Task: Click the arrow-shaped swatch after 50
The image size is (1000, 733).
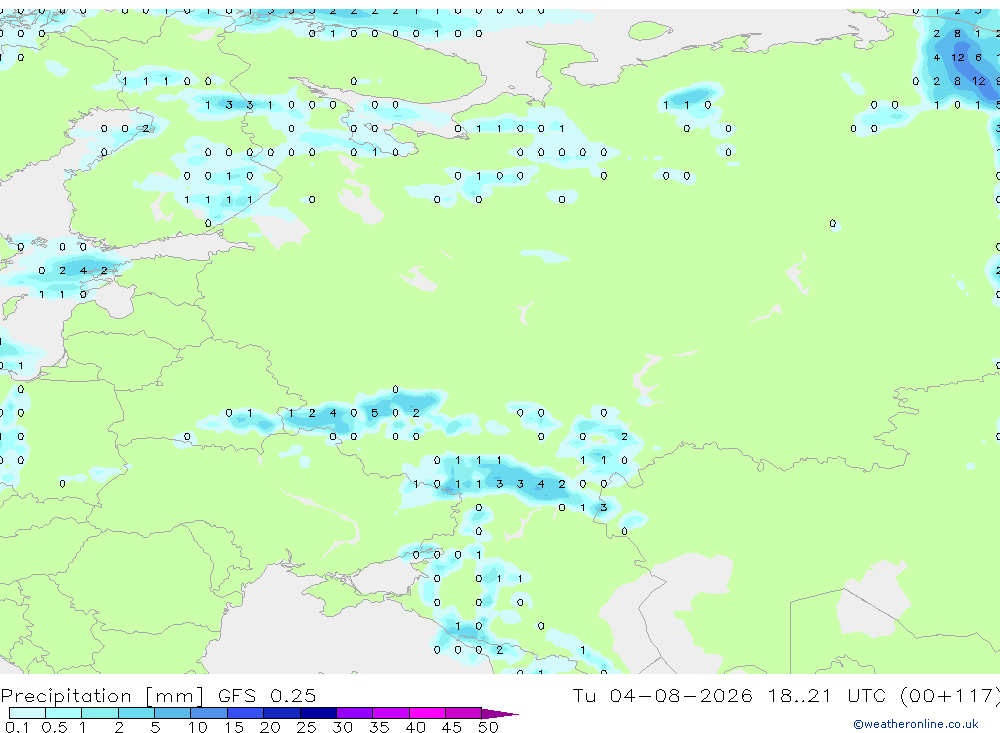Action: [x=501, y=713]
